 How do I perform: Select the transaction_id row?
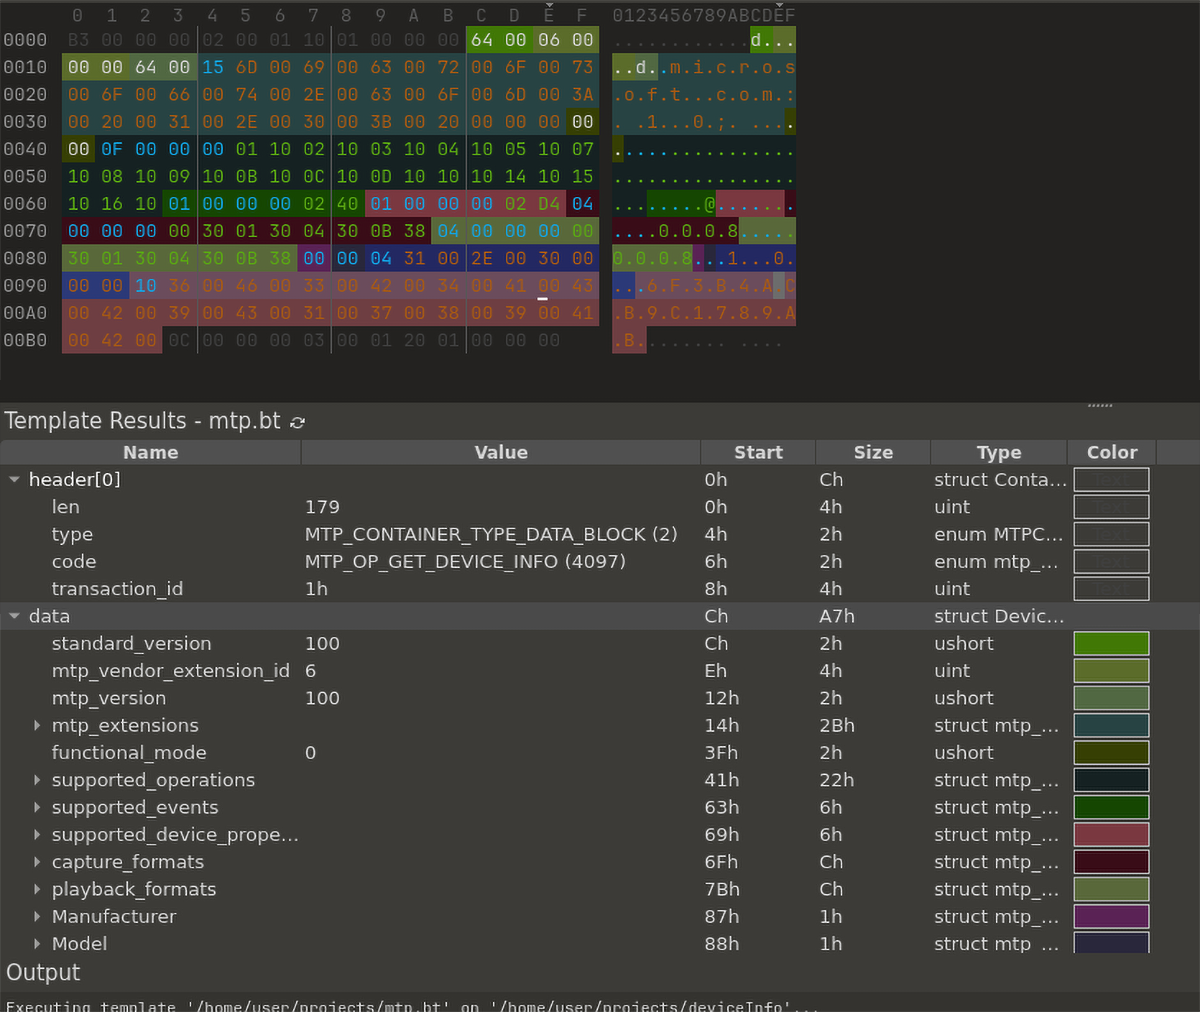coord(600,589)
